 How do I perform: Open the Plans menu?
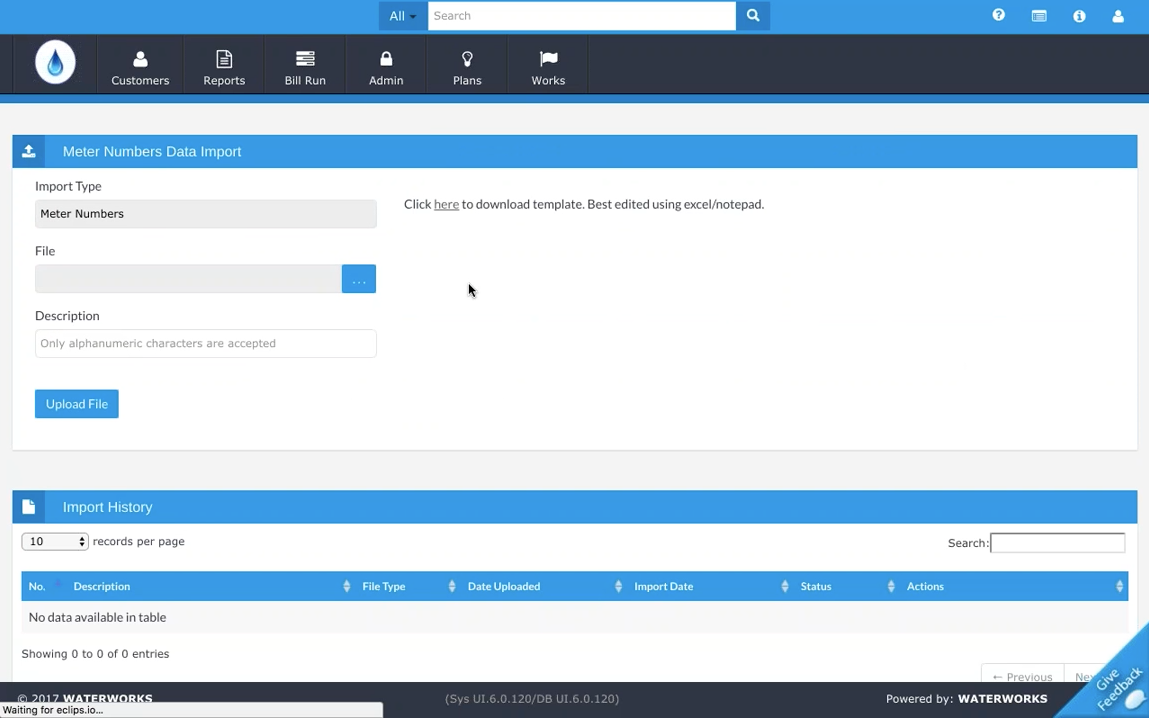point(467,68)
